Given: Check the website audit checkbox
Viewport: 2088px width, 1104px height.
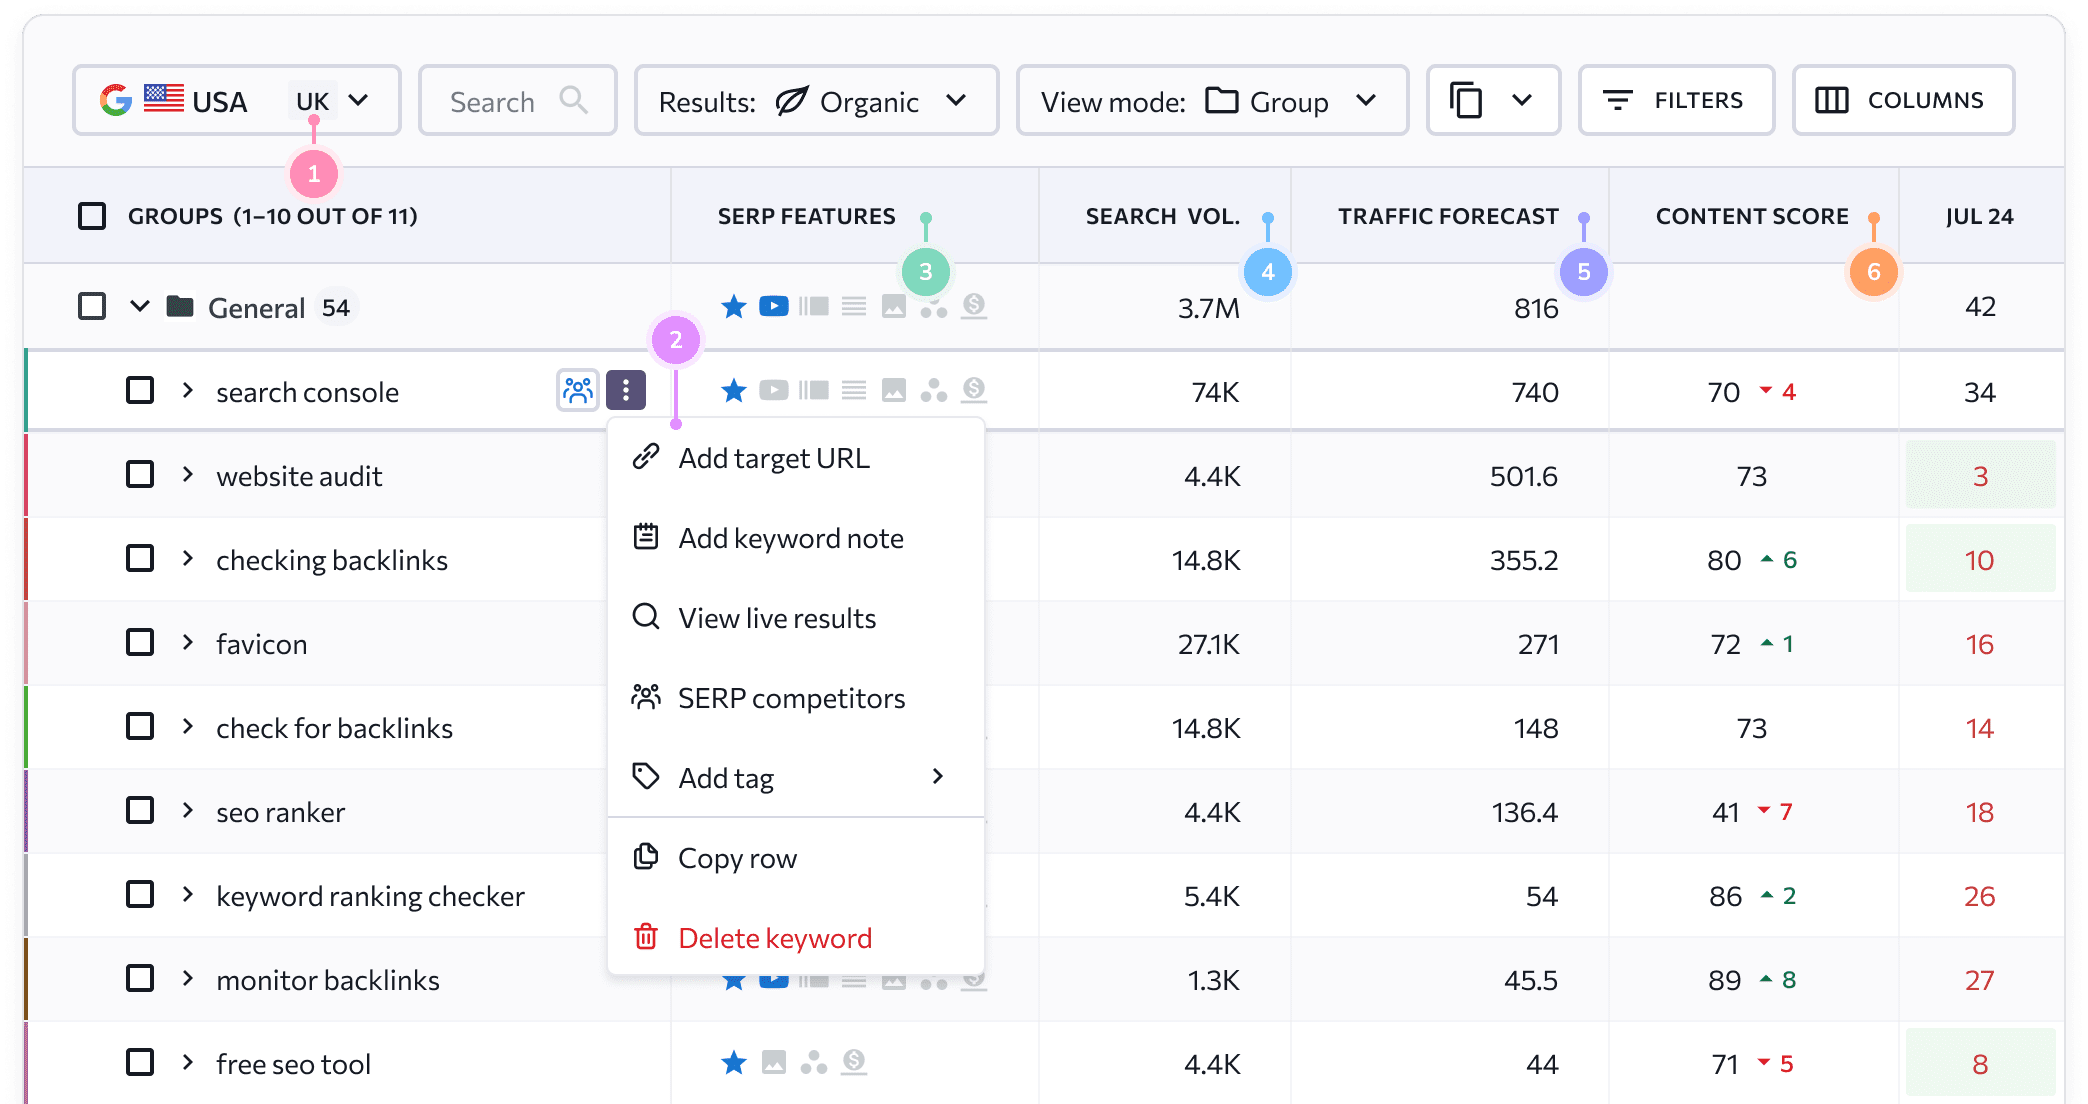Looking at the screenshot, I should [x=140, y=474].
